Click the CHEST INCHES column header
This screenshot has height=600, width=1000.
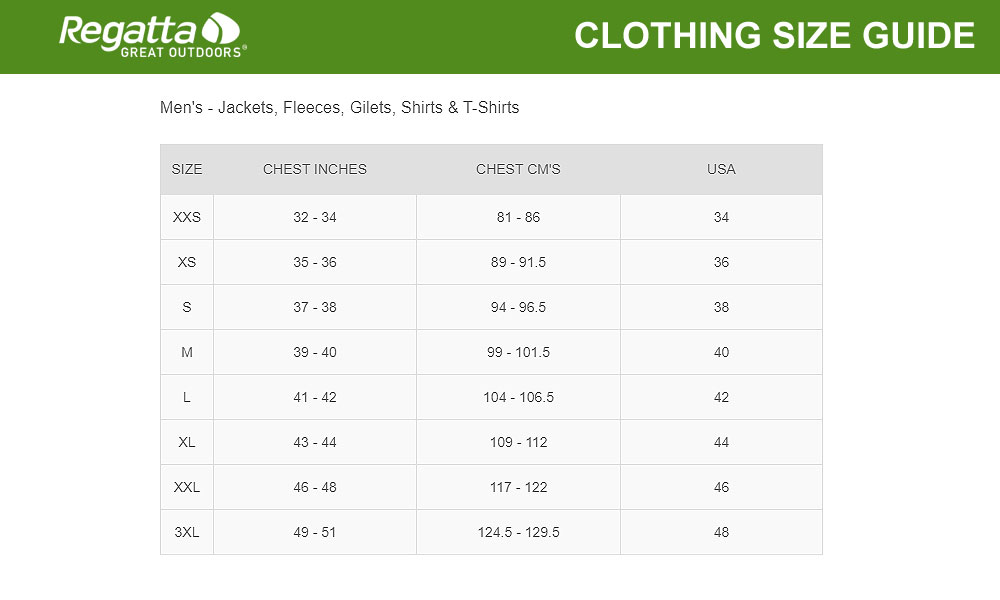pos(315,169)
